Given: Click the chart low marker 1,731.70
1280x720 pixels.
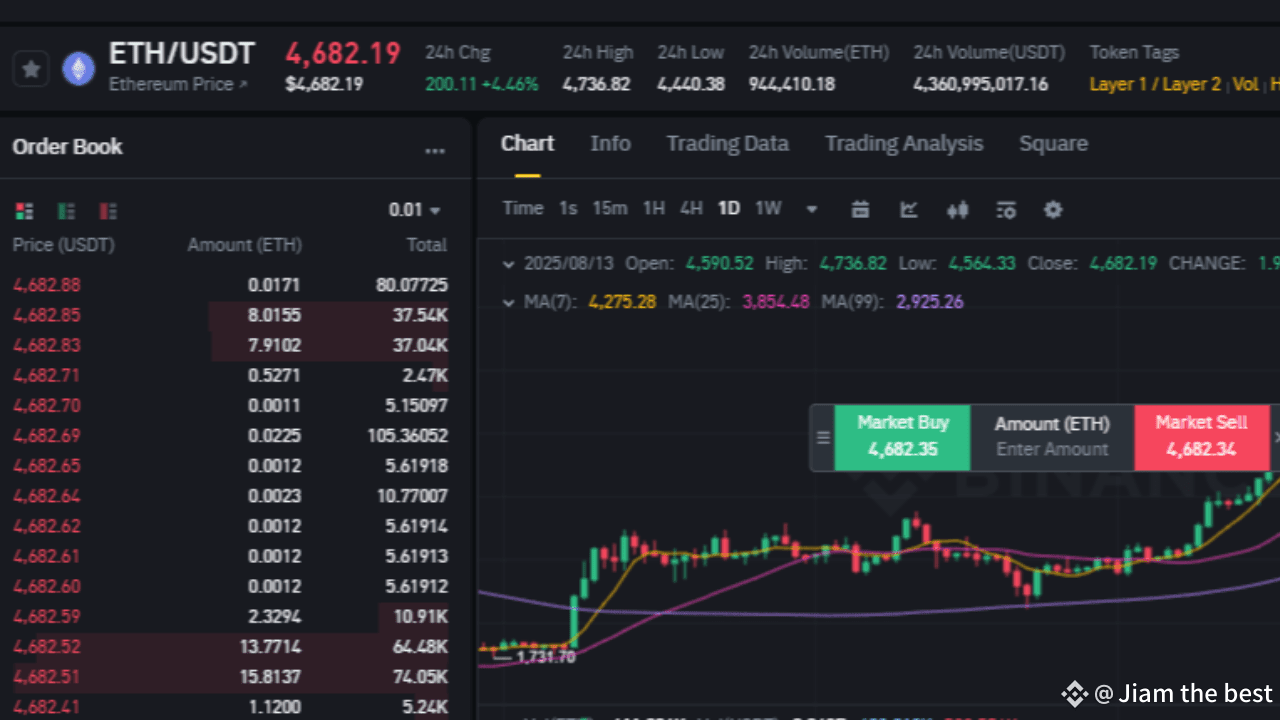Looking at the screenshot, I should point(546,657).
